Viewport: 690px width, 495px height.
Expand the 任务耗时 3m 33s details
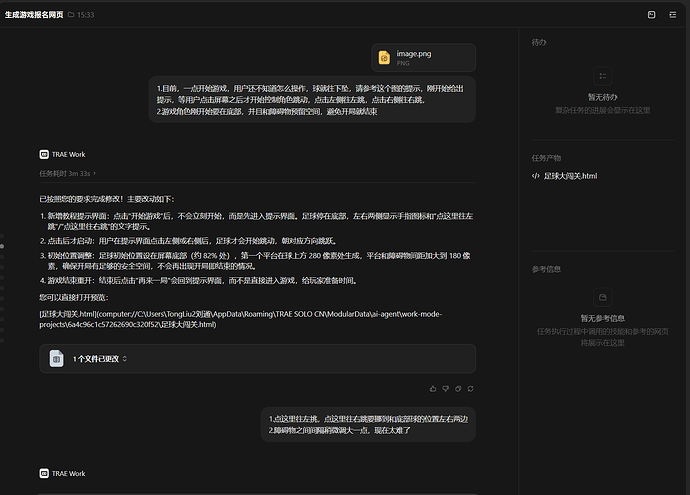coord(67,173)
